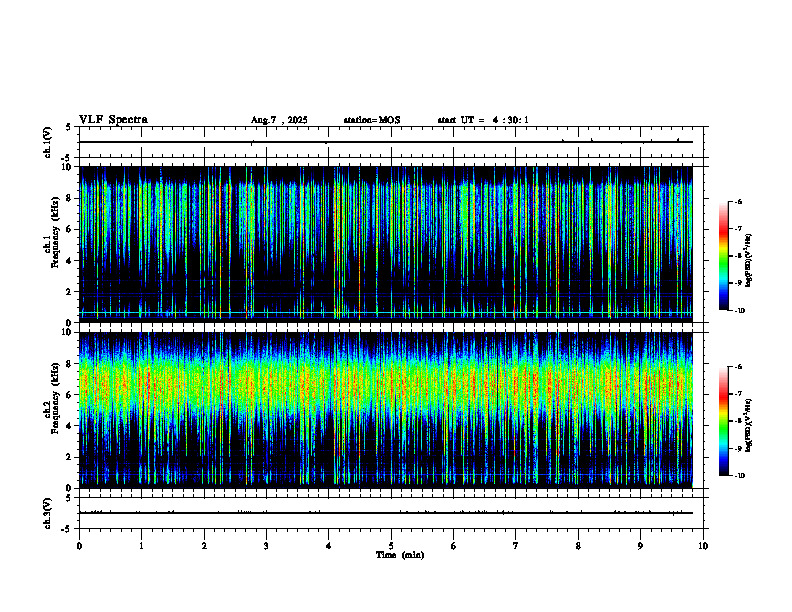792x612 pixels.
Task: Click the "Aug.7, 2025" date label
Action: pyautogui.click(x=279, y=120)
